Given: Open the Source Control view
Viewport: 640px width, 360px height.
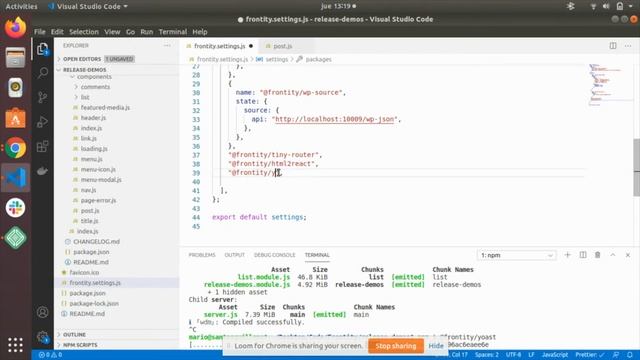Looking at the screenshot, I should 42,97.
